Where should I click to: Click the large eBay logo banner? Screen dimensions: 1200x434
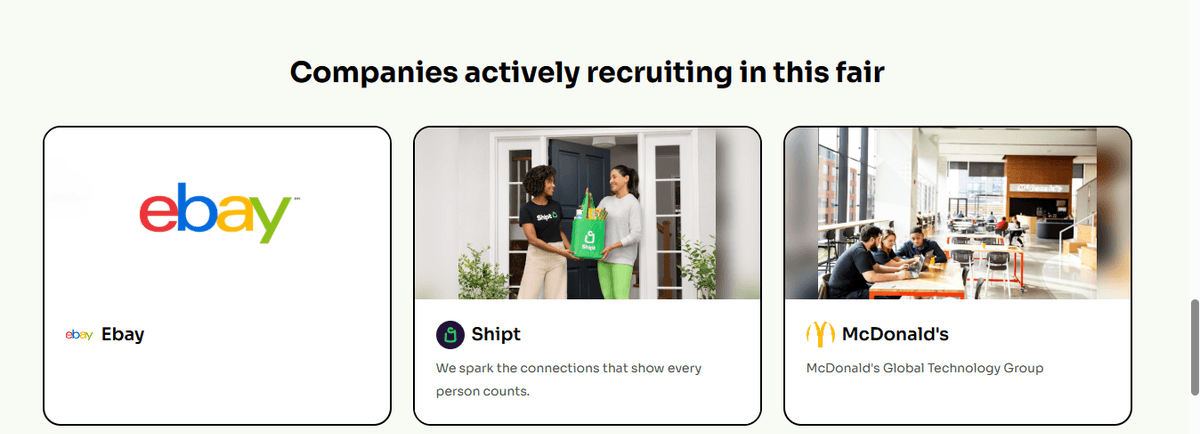(216, 211)
